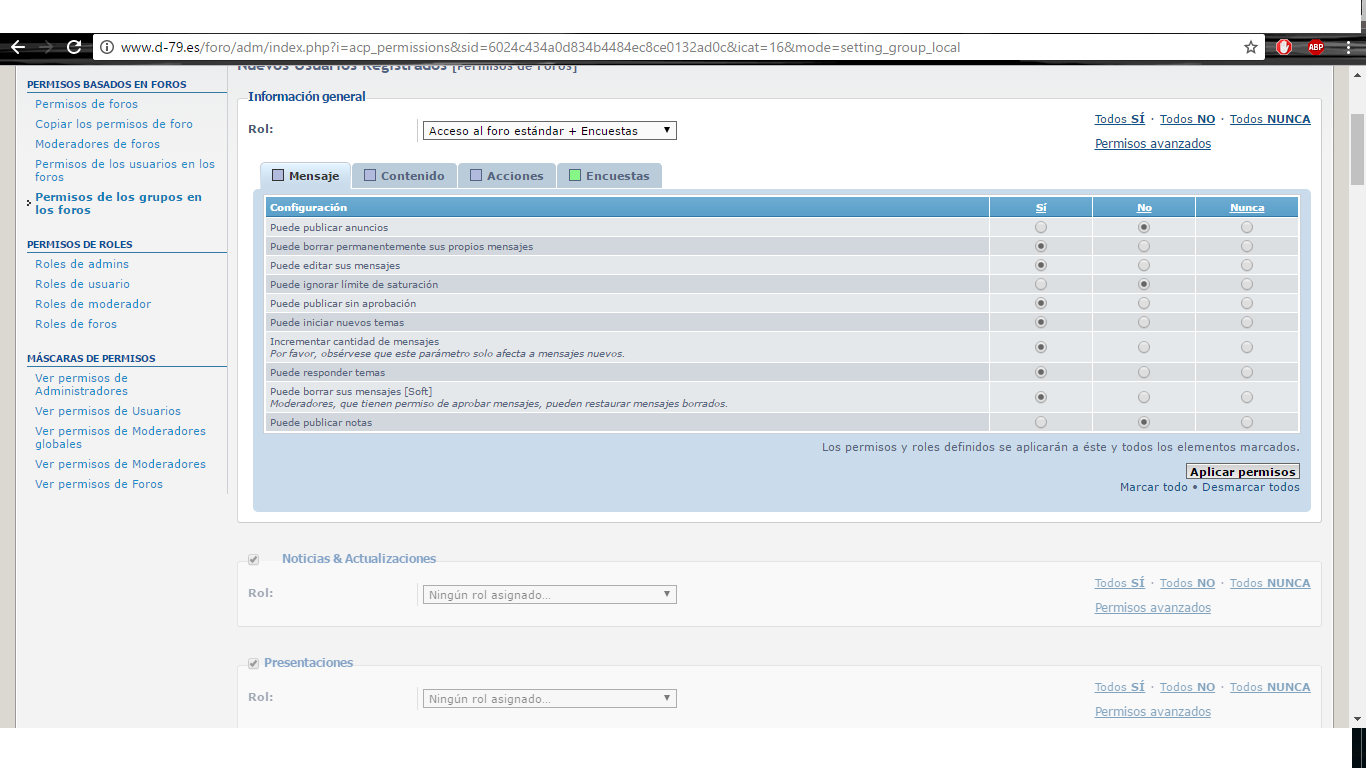Viewport: 1366px width, 768px height.
Task: Click the site info icon in address bar
Action: click(x=107, y=47)
